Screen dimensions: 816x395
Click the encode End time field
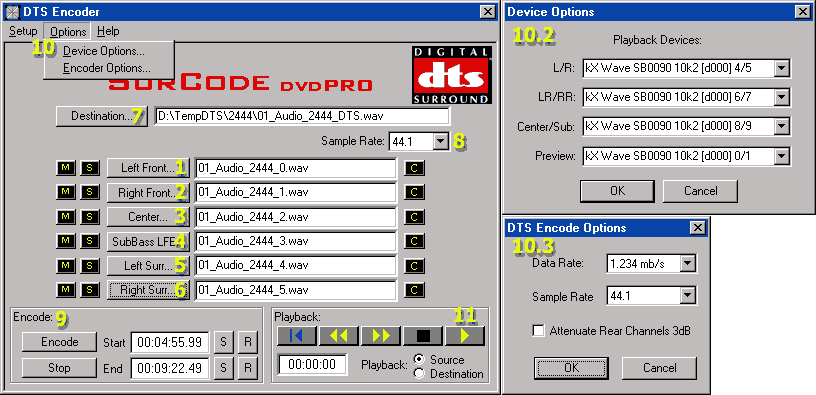170,368
